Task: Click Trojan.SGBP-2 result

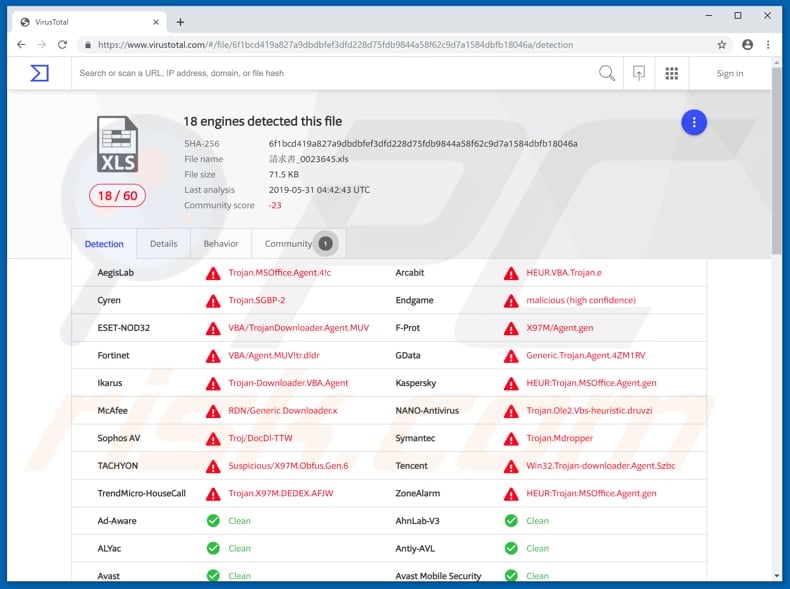Action: click(x=256, y=300)
